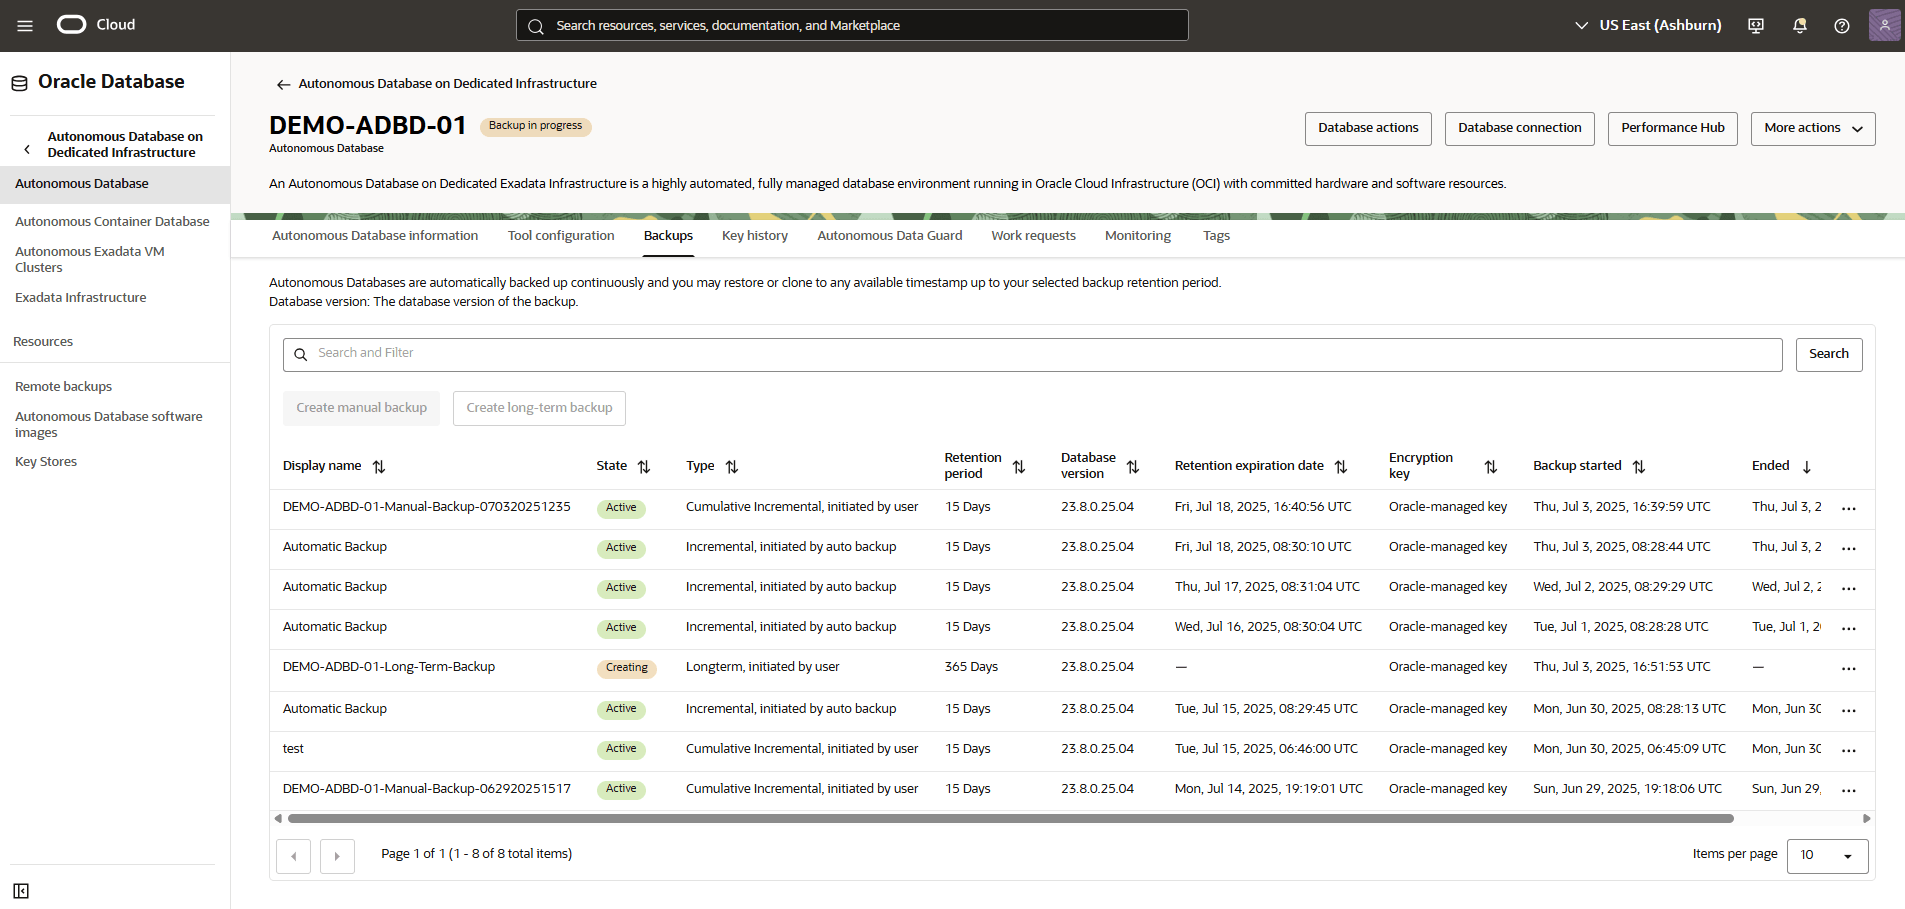Open actions menu for Long-Term-Backup row
1905x909 pixels.
[x=1848, y=668]
